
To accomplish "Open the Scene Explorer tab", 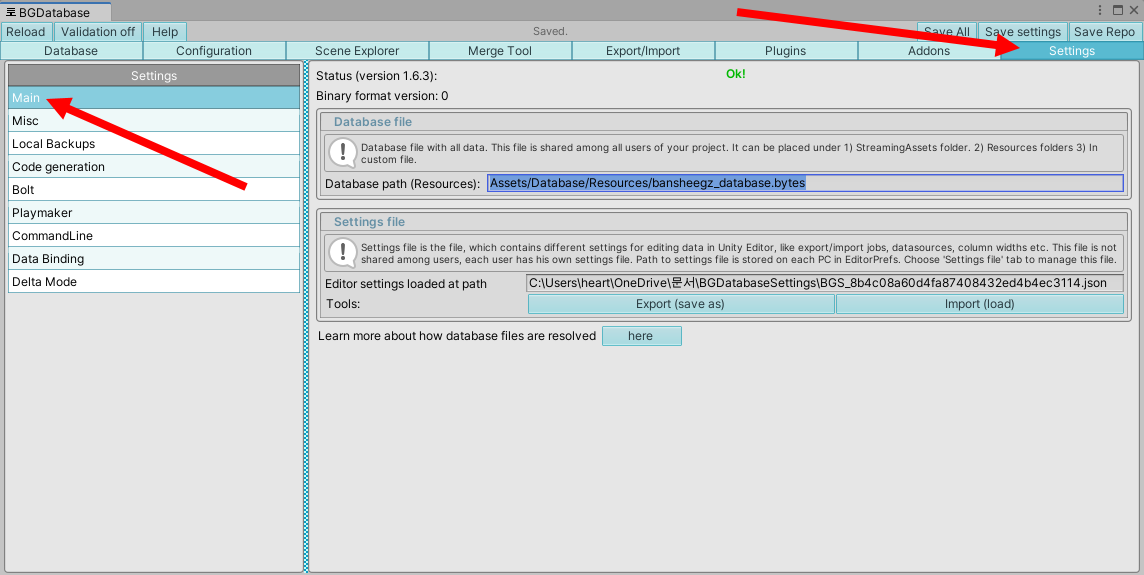I will click(357, 50).
